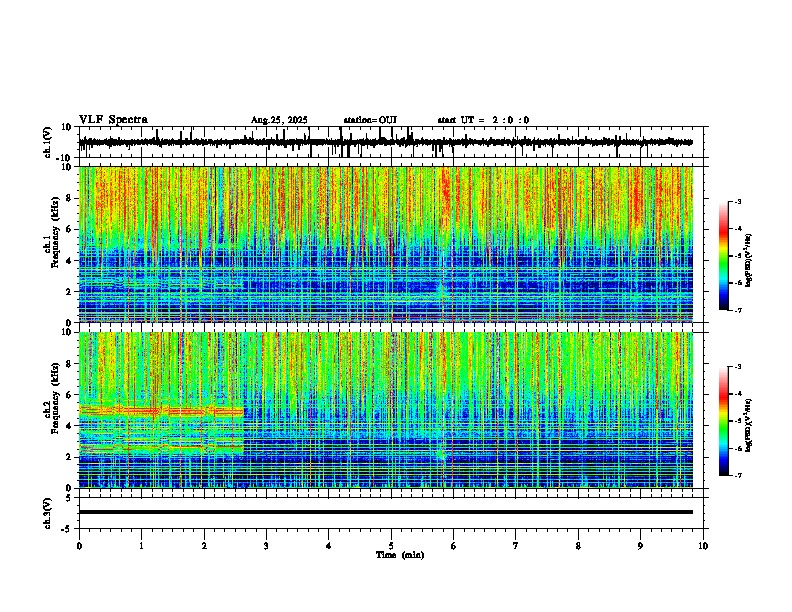
Task: Click time axis tick label "8"
Action: click(x=578, y=546)
